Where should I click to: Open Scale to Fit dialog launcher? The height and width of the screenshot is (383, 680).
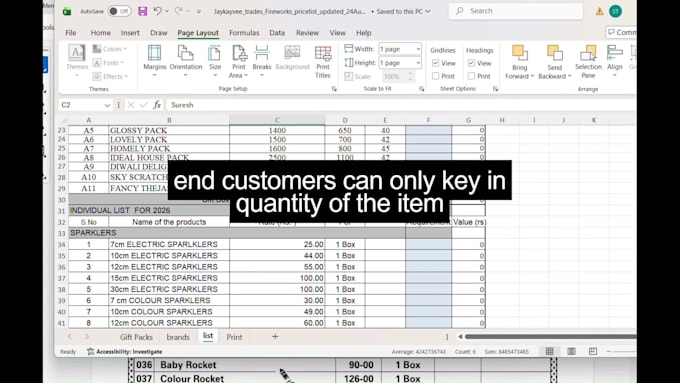point(422,89)
